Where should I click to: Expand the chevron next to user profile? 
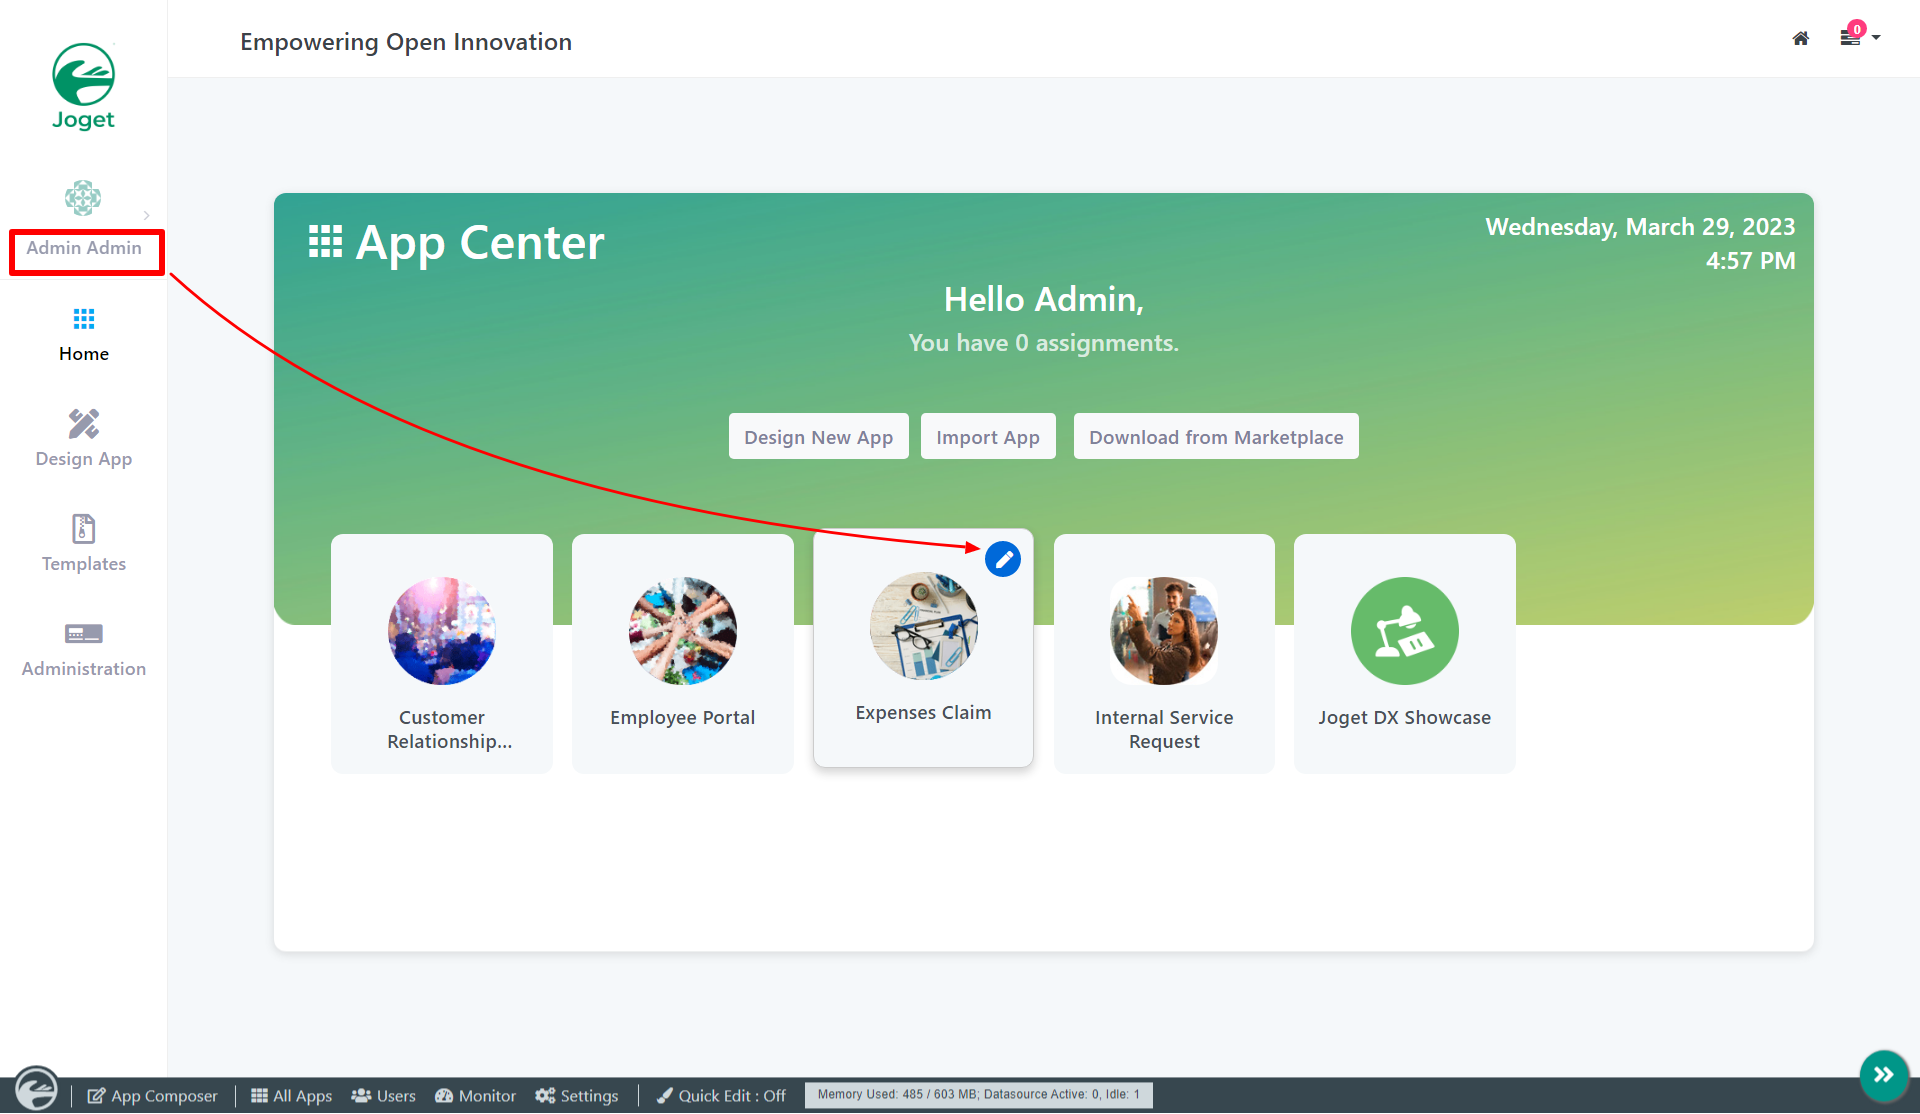click(146, 215)
